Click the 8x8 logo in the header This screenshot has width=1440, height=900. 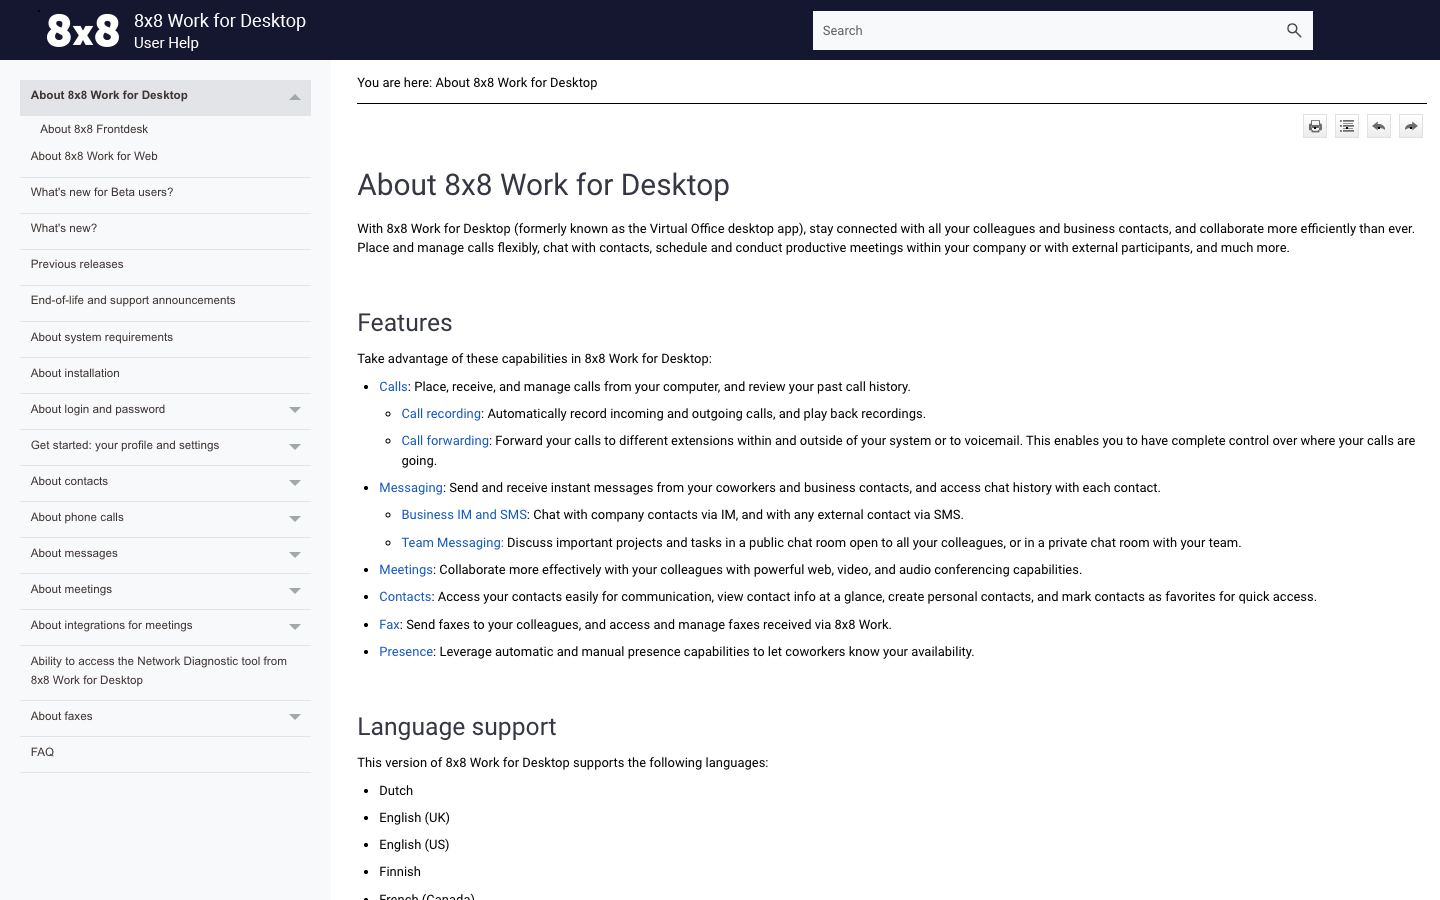click(83, 31)
